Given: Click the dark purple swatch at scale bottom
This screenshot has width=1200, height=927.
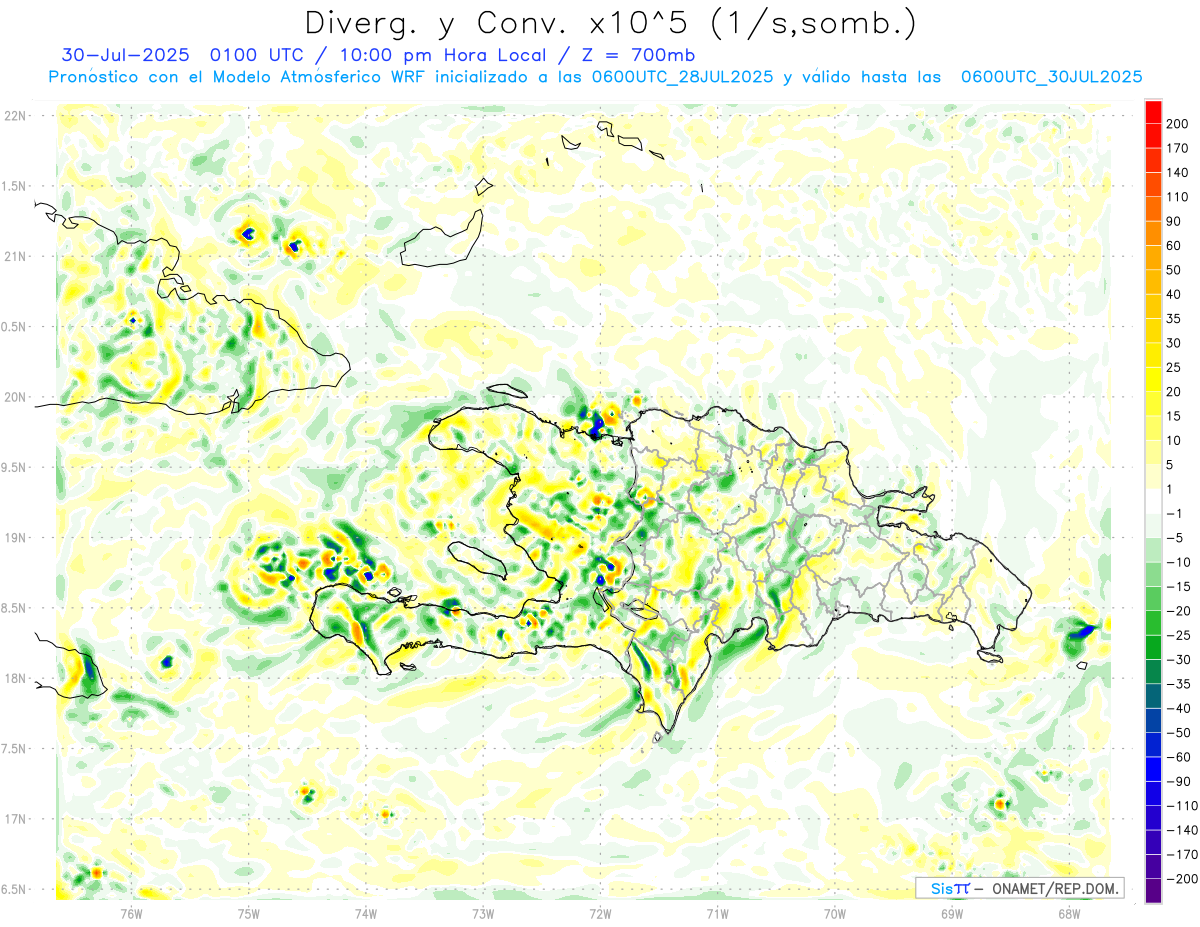Looking at the screenshot, I should pyautogui.click(x=1153, y=891).
